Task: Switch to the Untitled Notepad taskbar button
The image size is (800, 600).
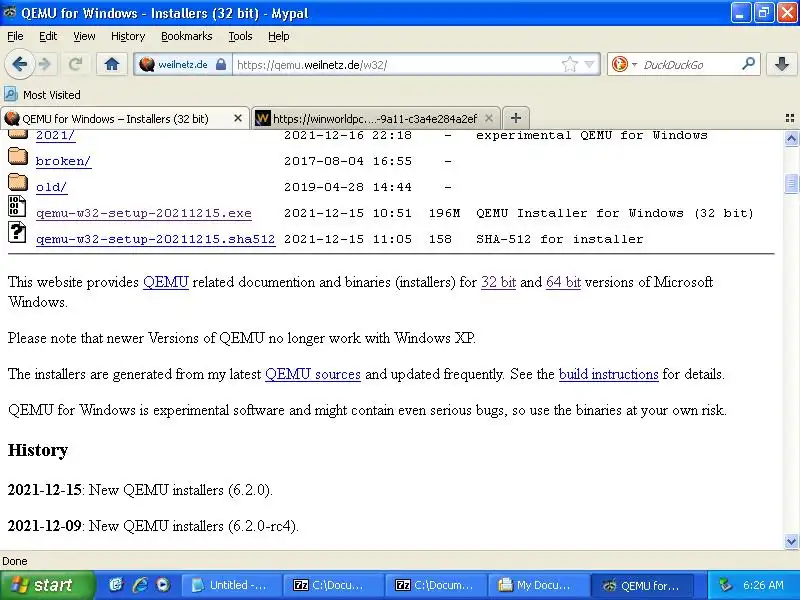Action: 230,585
